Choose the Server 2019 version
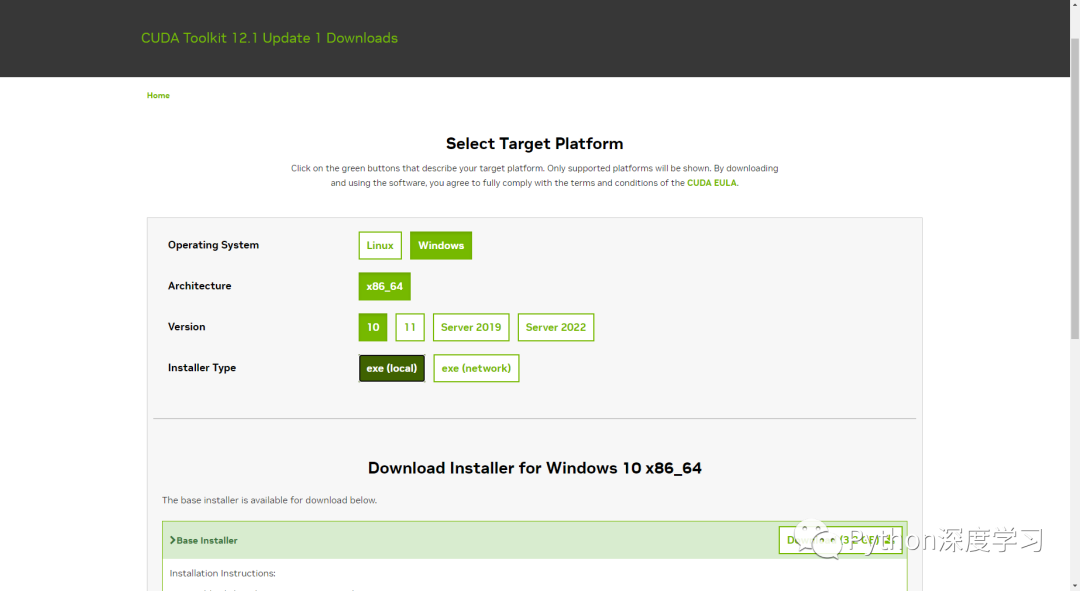Screen dimensions: 1080x591 point(471,327)
